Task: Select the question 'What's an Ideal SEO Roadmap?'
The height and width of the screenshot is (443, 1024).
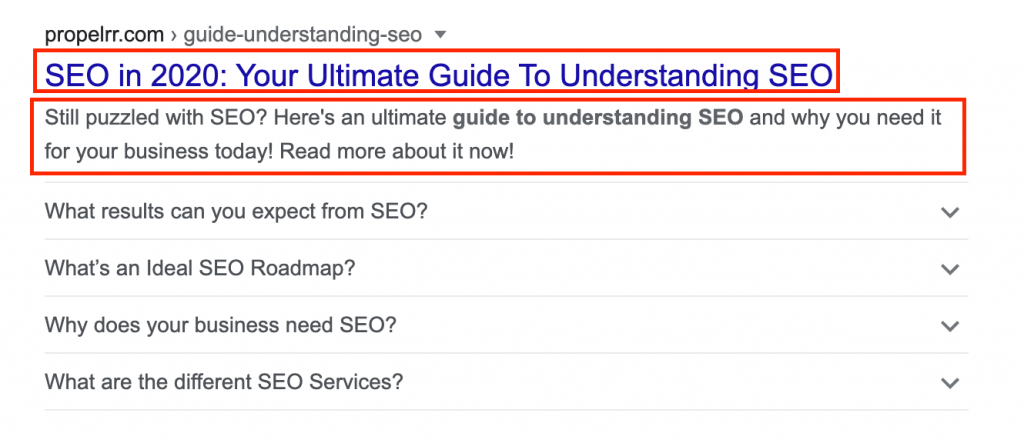Action: point(200,269)
